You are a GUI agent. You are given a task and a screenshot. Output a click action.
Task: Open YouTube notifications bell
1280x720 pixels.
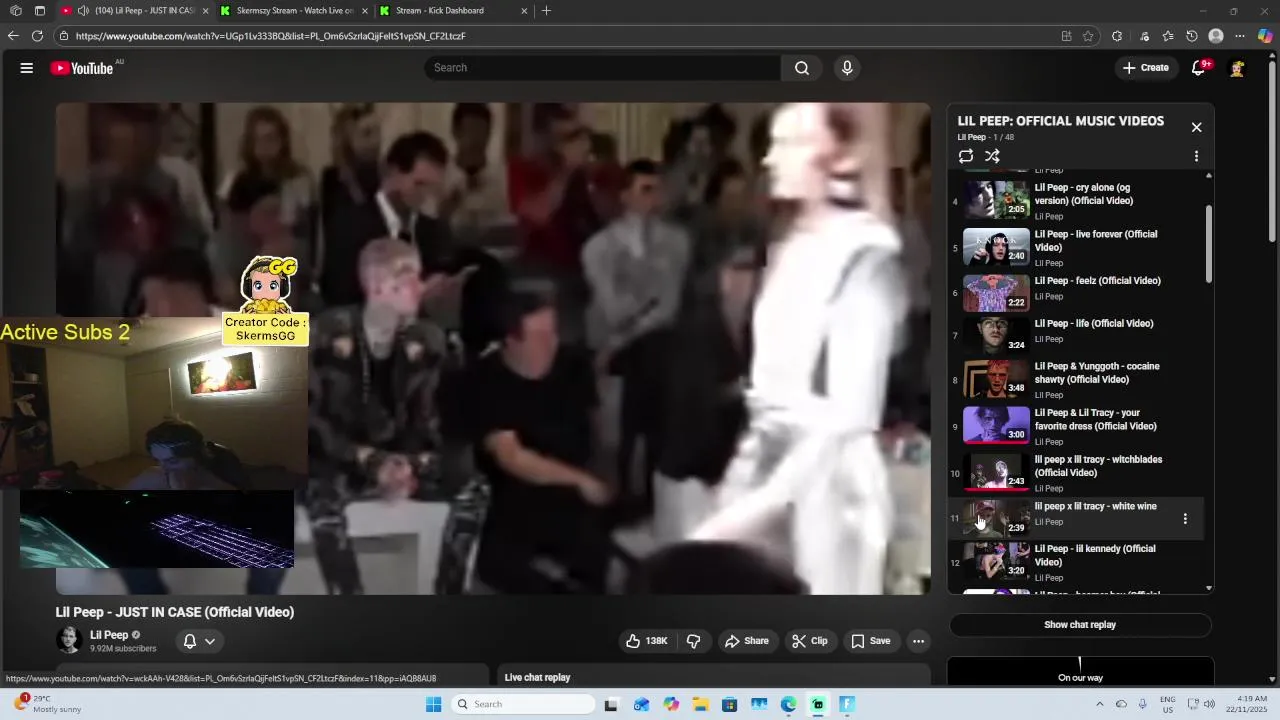tap(1198, 68)
